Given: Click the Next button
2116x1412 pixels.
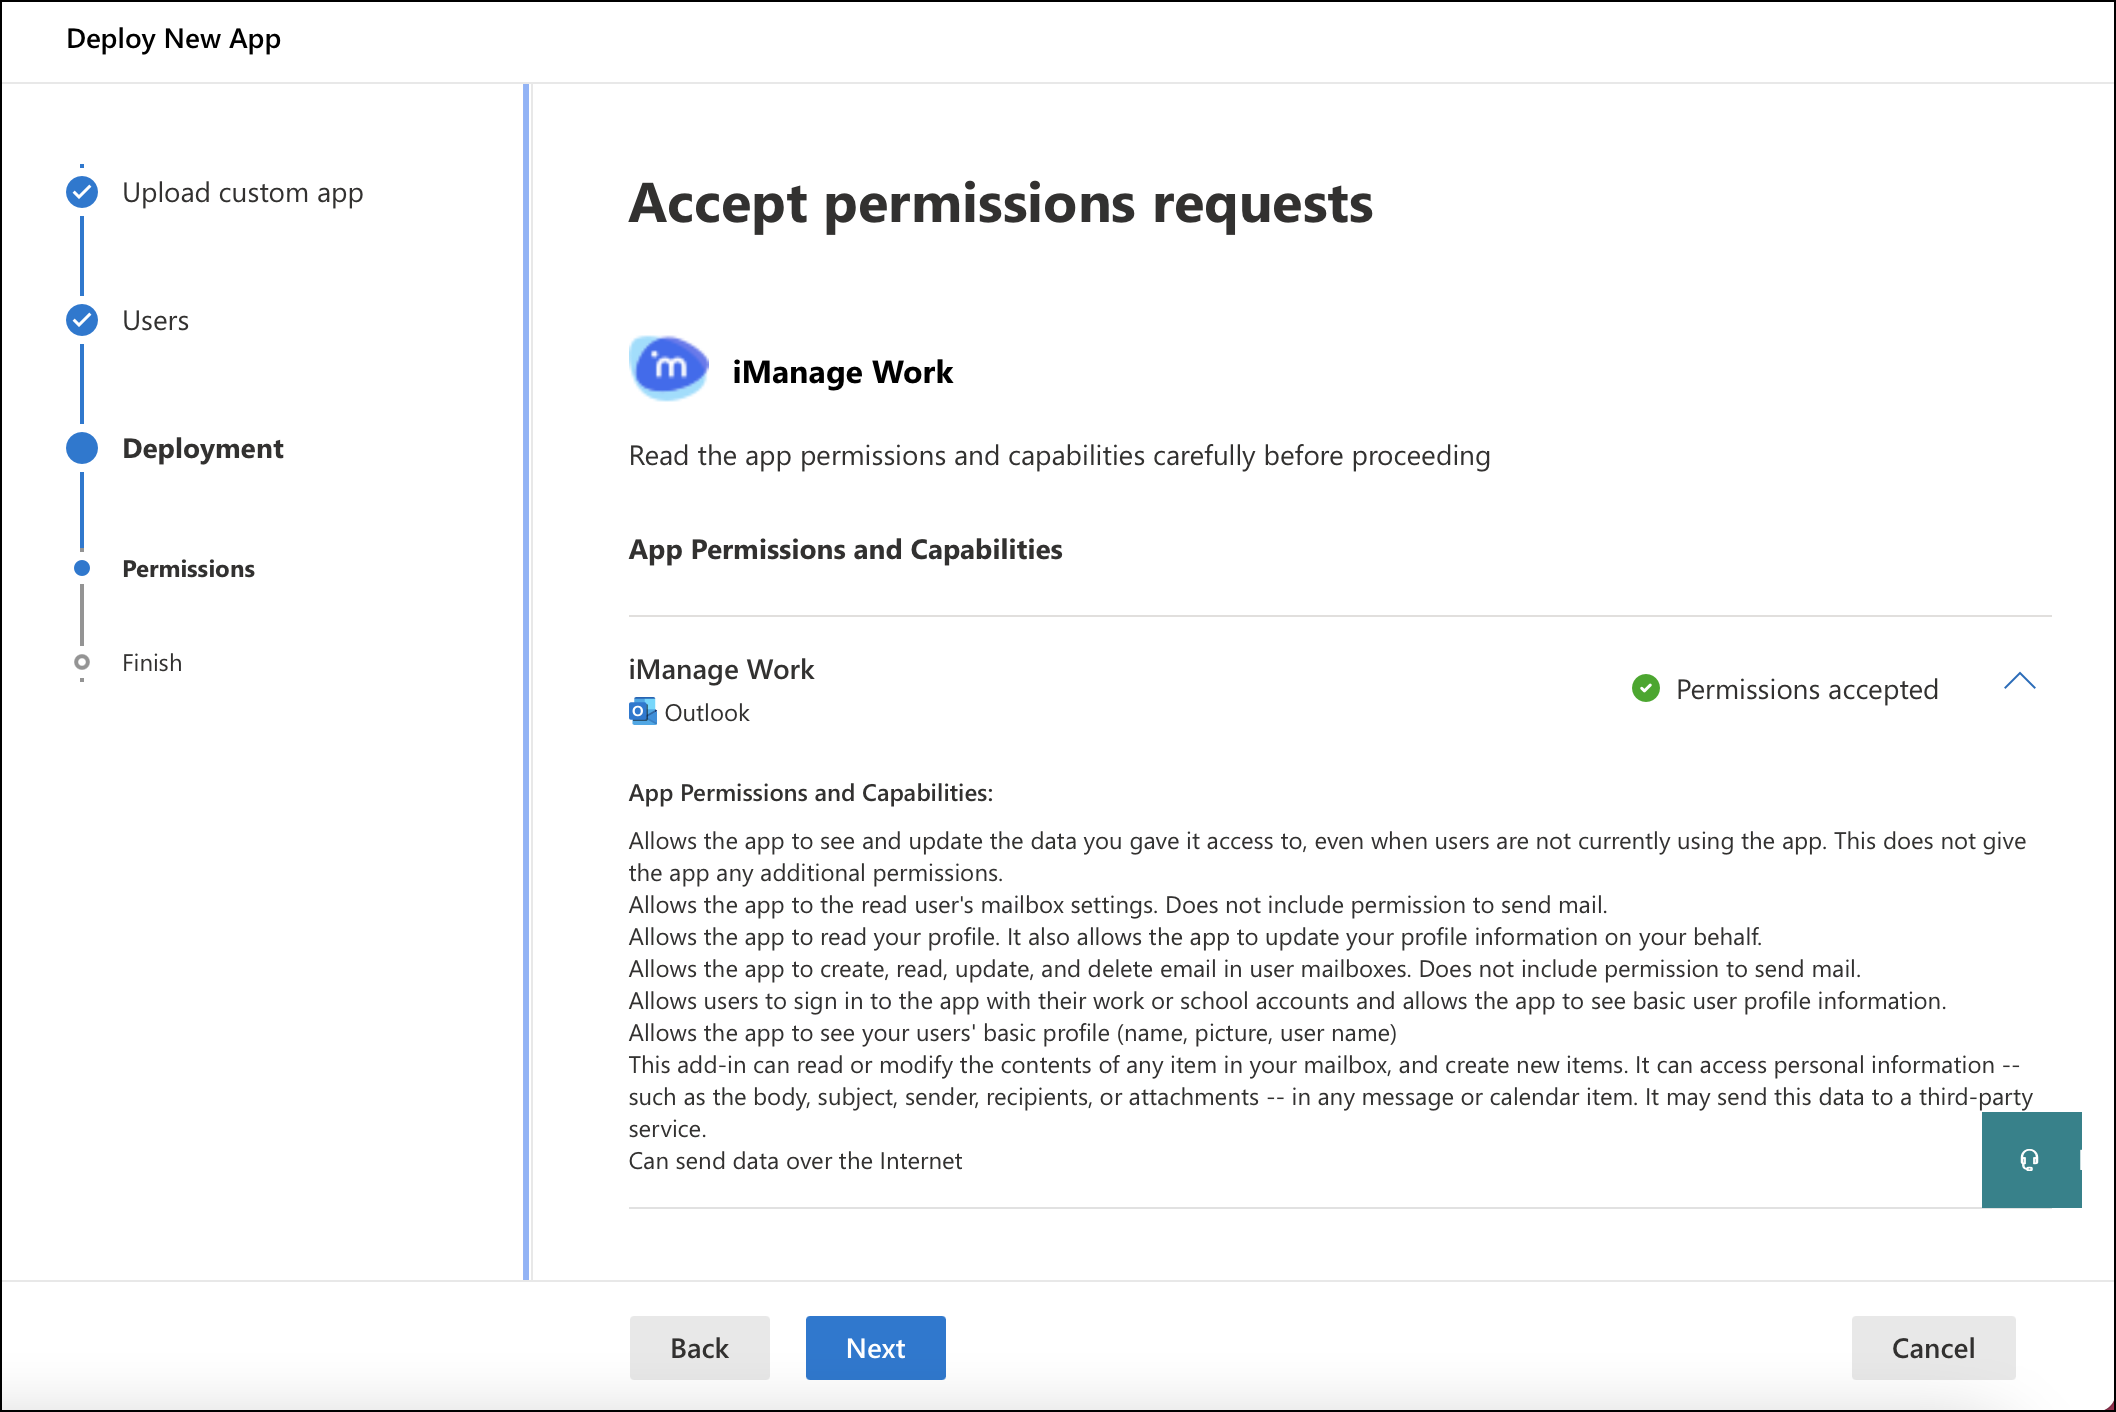Looking at the screenshot, I should (875, 1347).
